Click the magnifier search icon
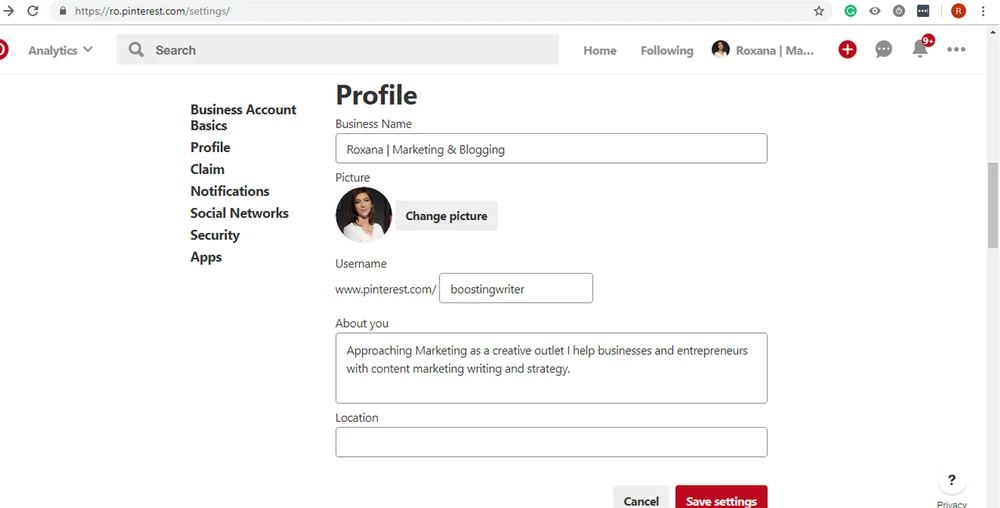Viewport: 1000px width, 508px height. (136, 50)
